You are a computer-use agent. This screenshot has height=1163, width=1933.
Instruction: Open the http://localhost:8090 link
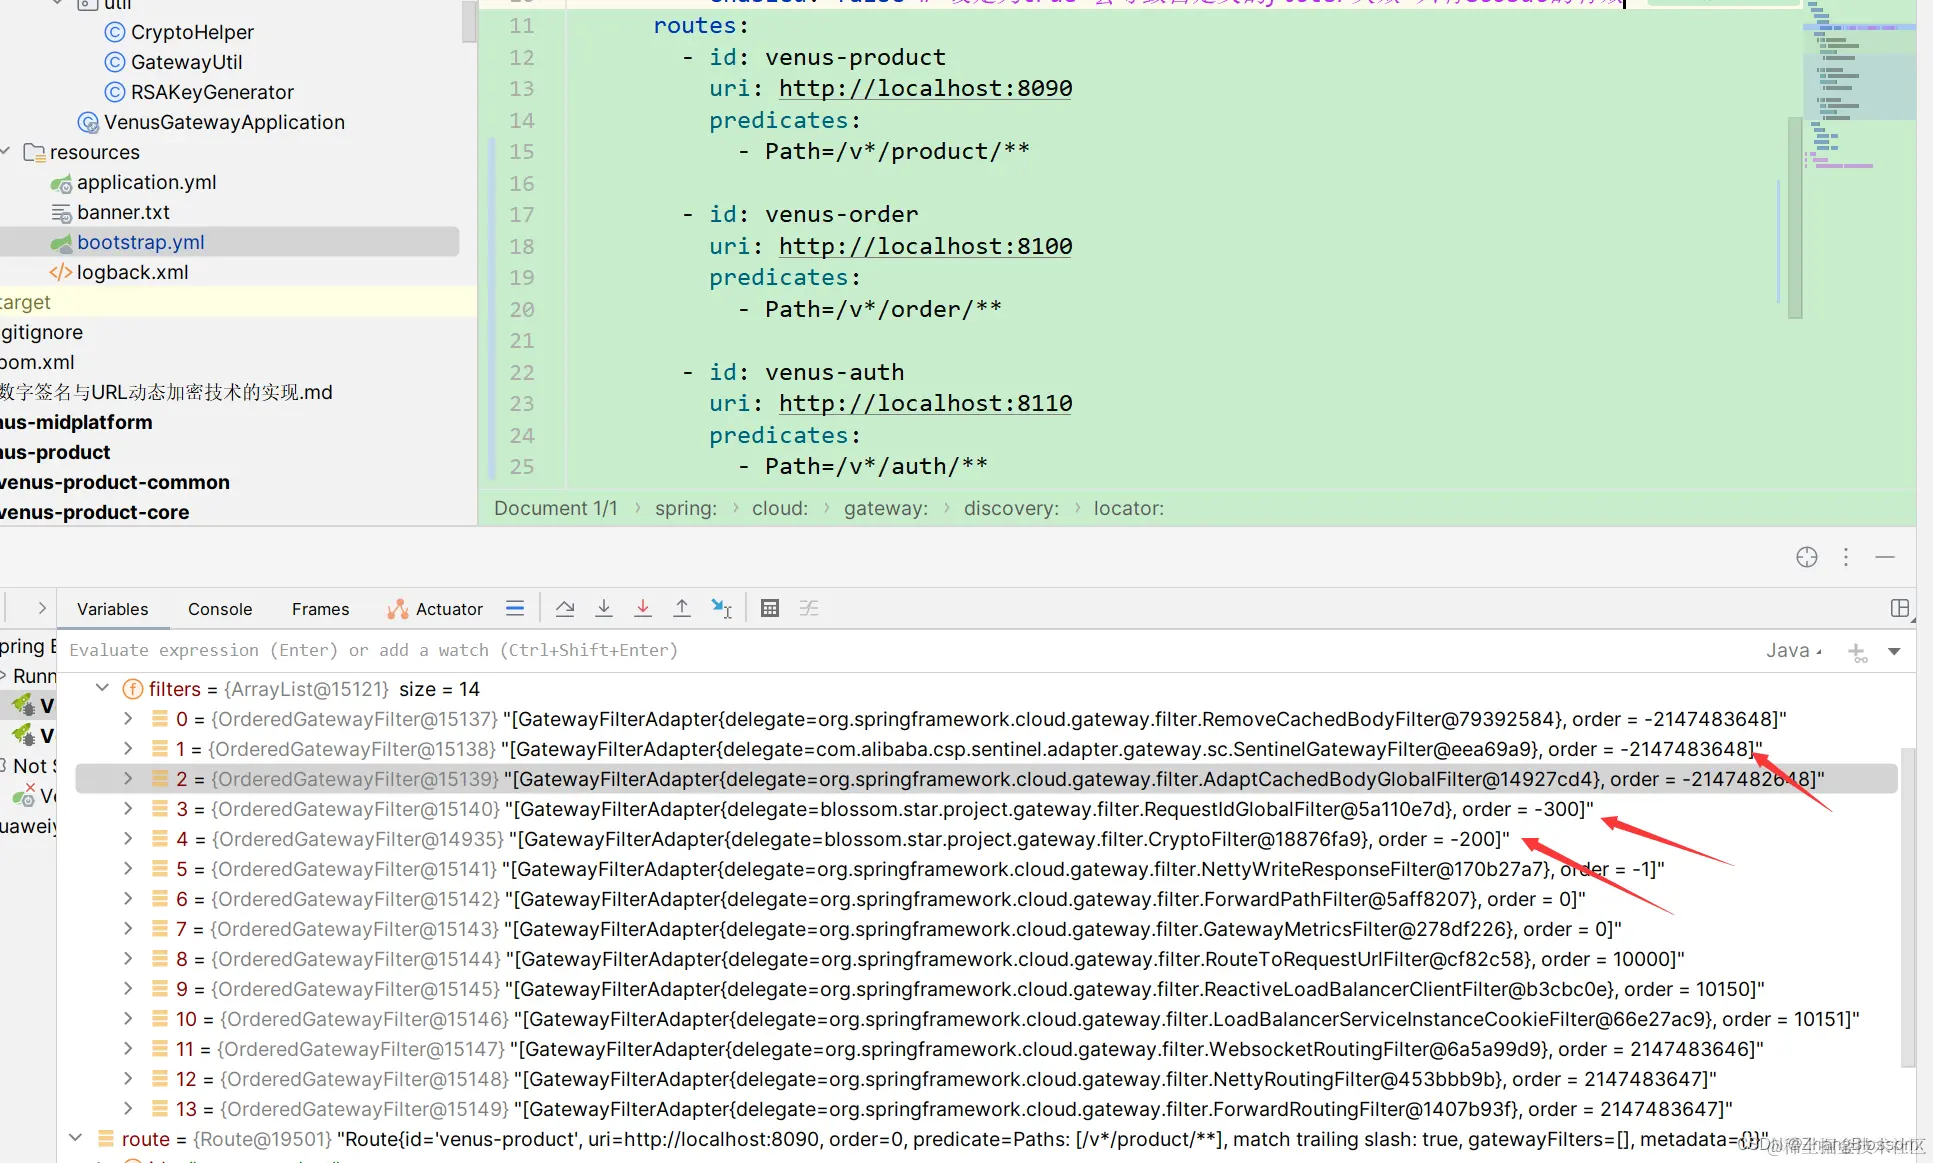(x=925, y=88)
